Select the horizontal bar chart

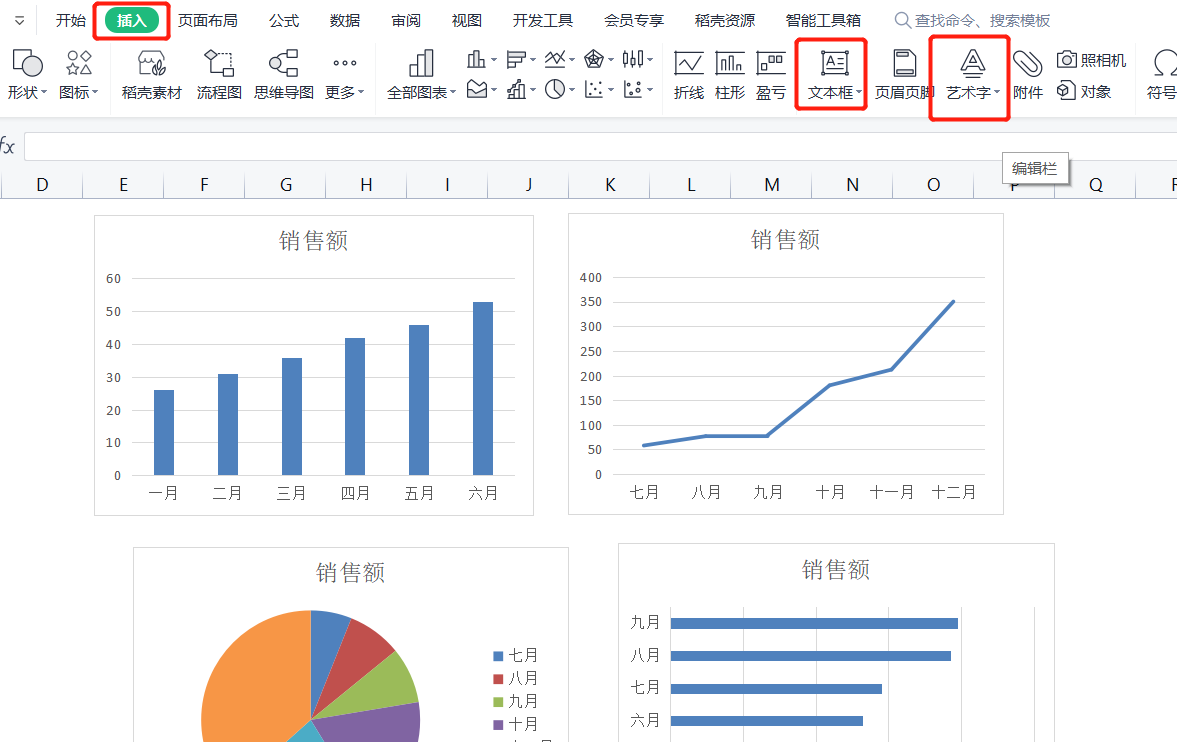[836, 642]
